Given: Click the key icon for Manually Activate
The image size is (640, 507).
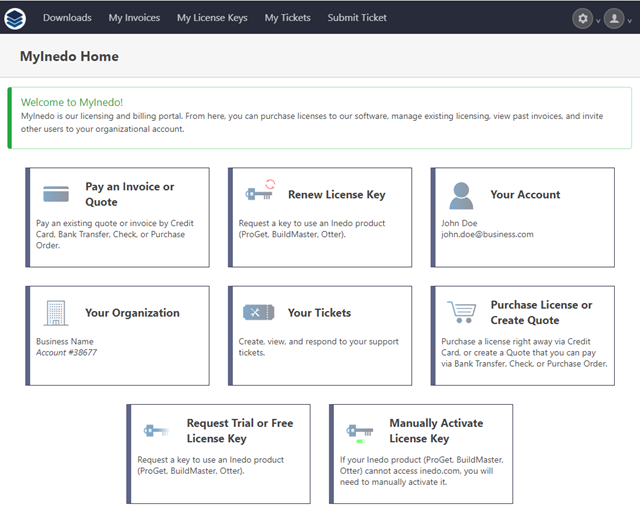Looking at the screenshot, I should (360, 433).
